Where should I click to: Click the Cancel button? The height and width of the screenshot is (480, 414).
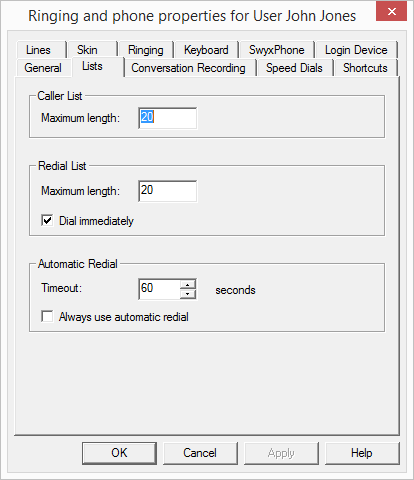(200, 453)
